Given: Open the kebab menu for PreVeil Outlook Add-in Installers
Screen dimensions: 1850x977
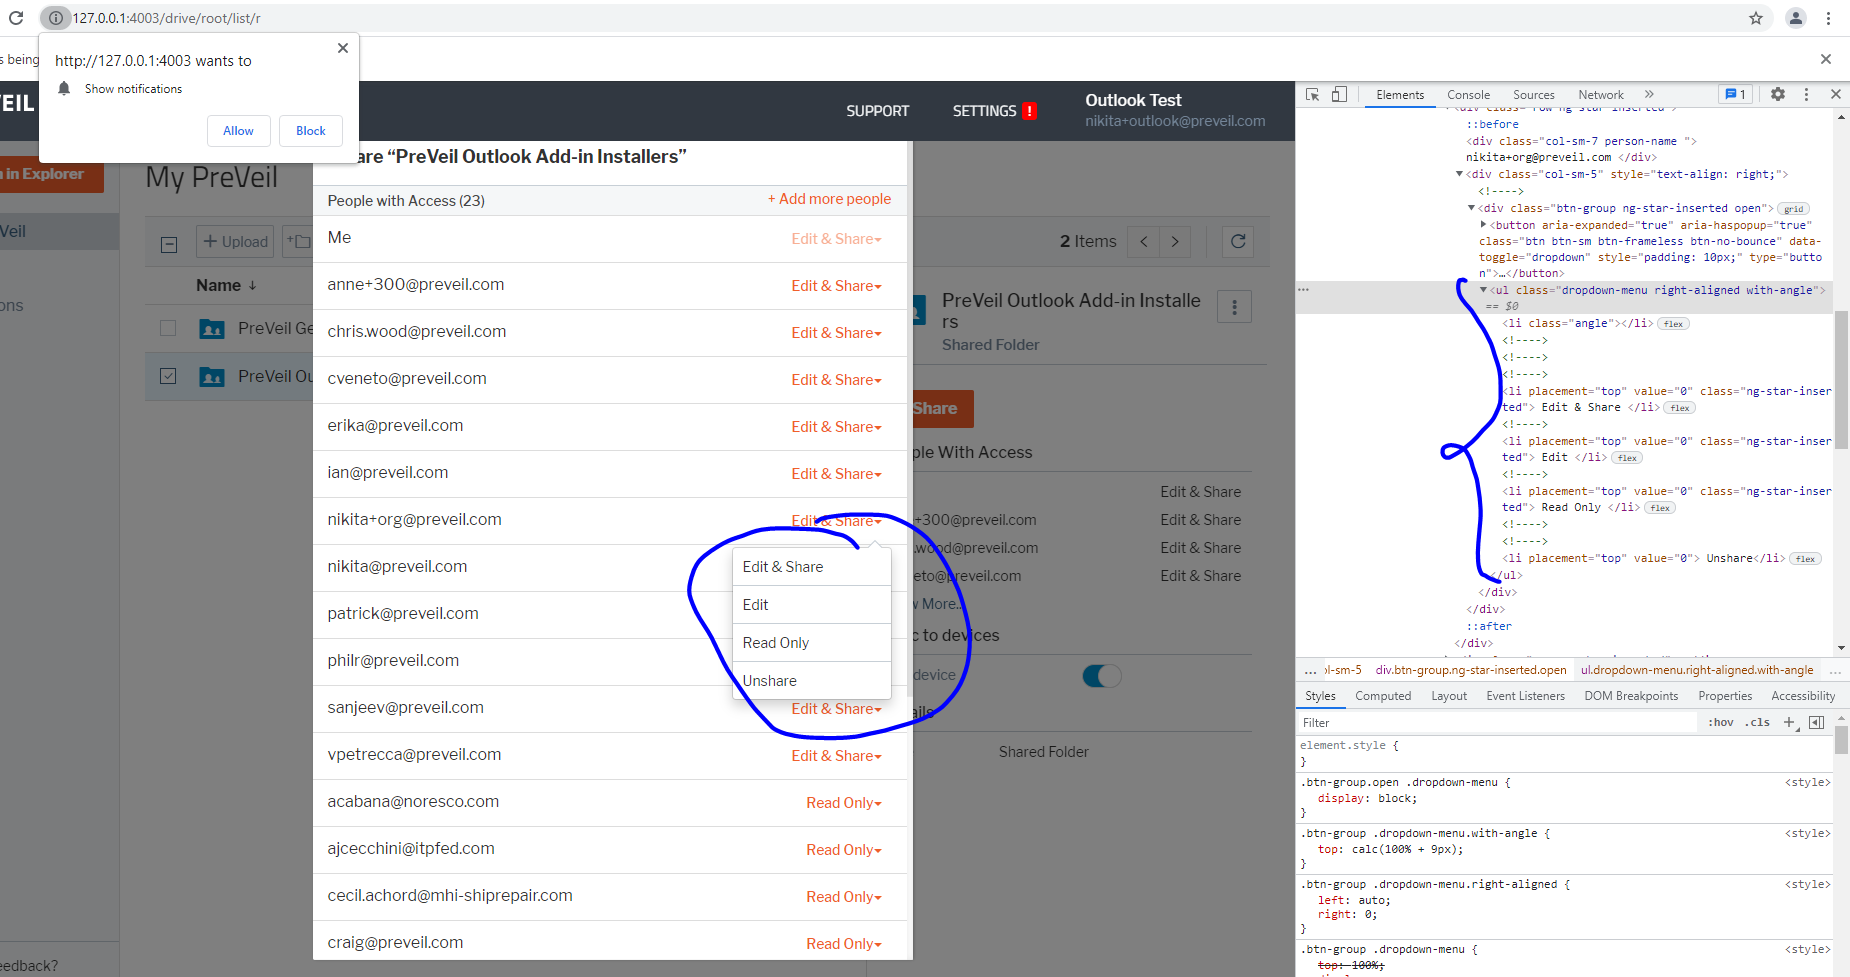Looking at the screenshot, I should (x=1234, y=307).
